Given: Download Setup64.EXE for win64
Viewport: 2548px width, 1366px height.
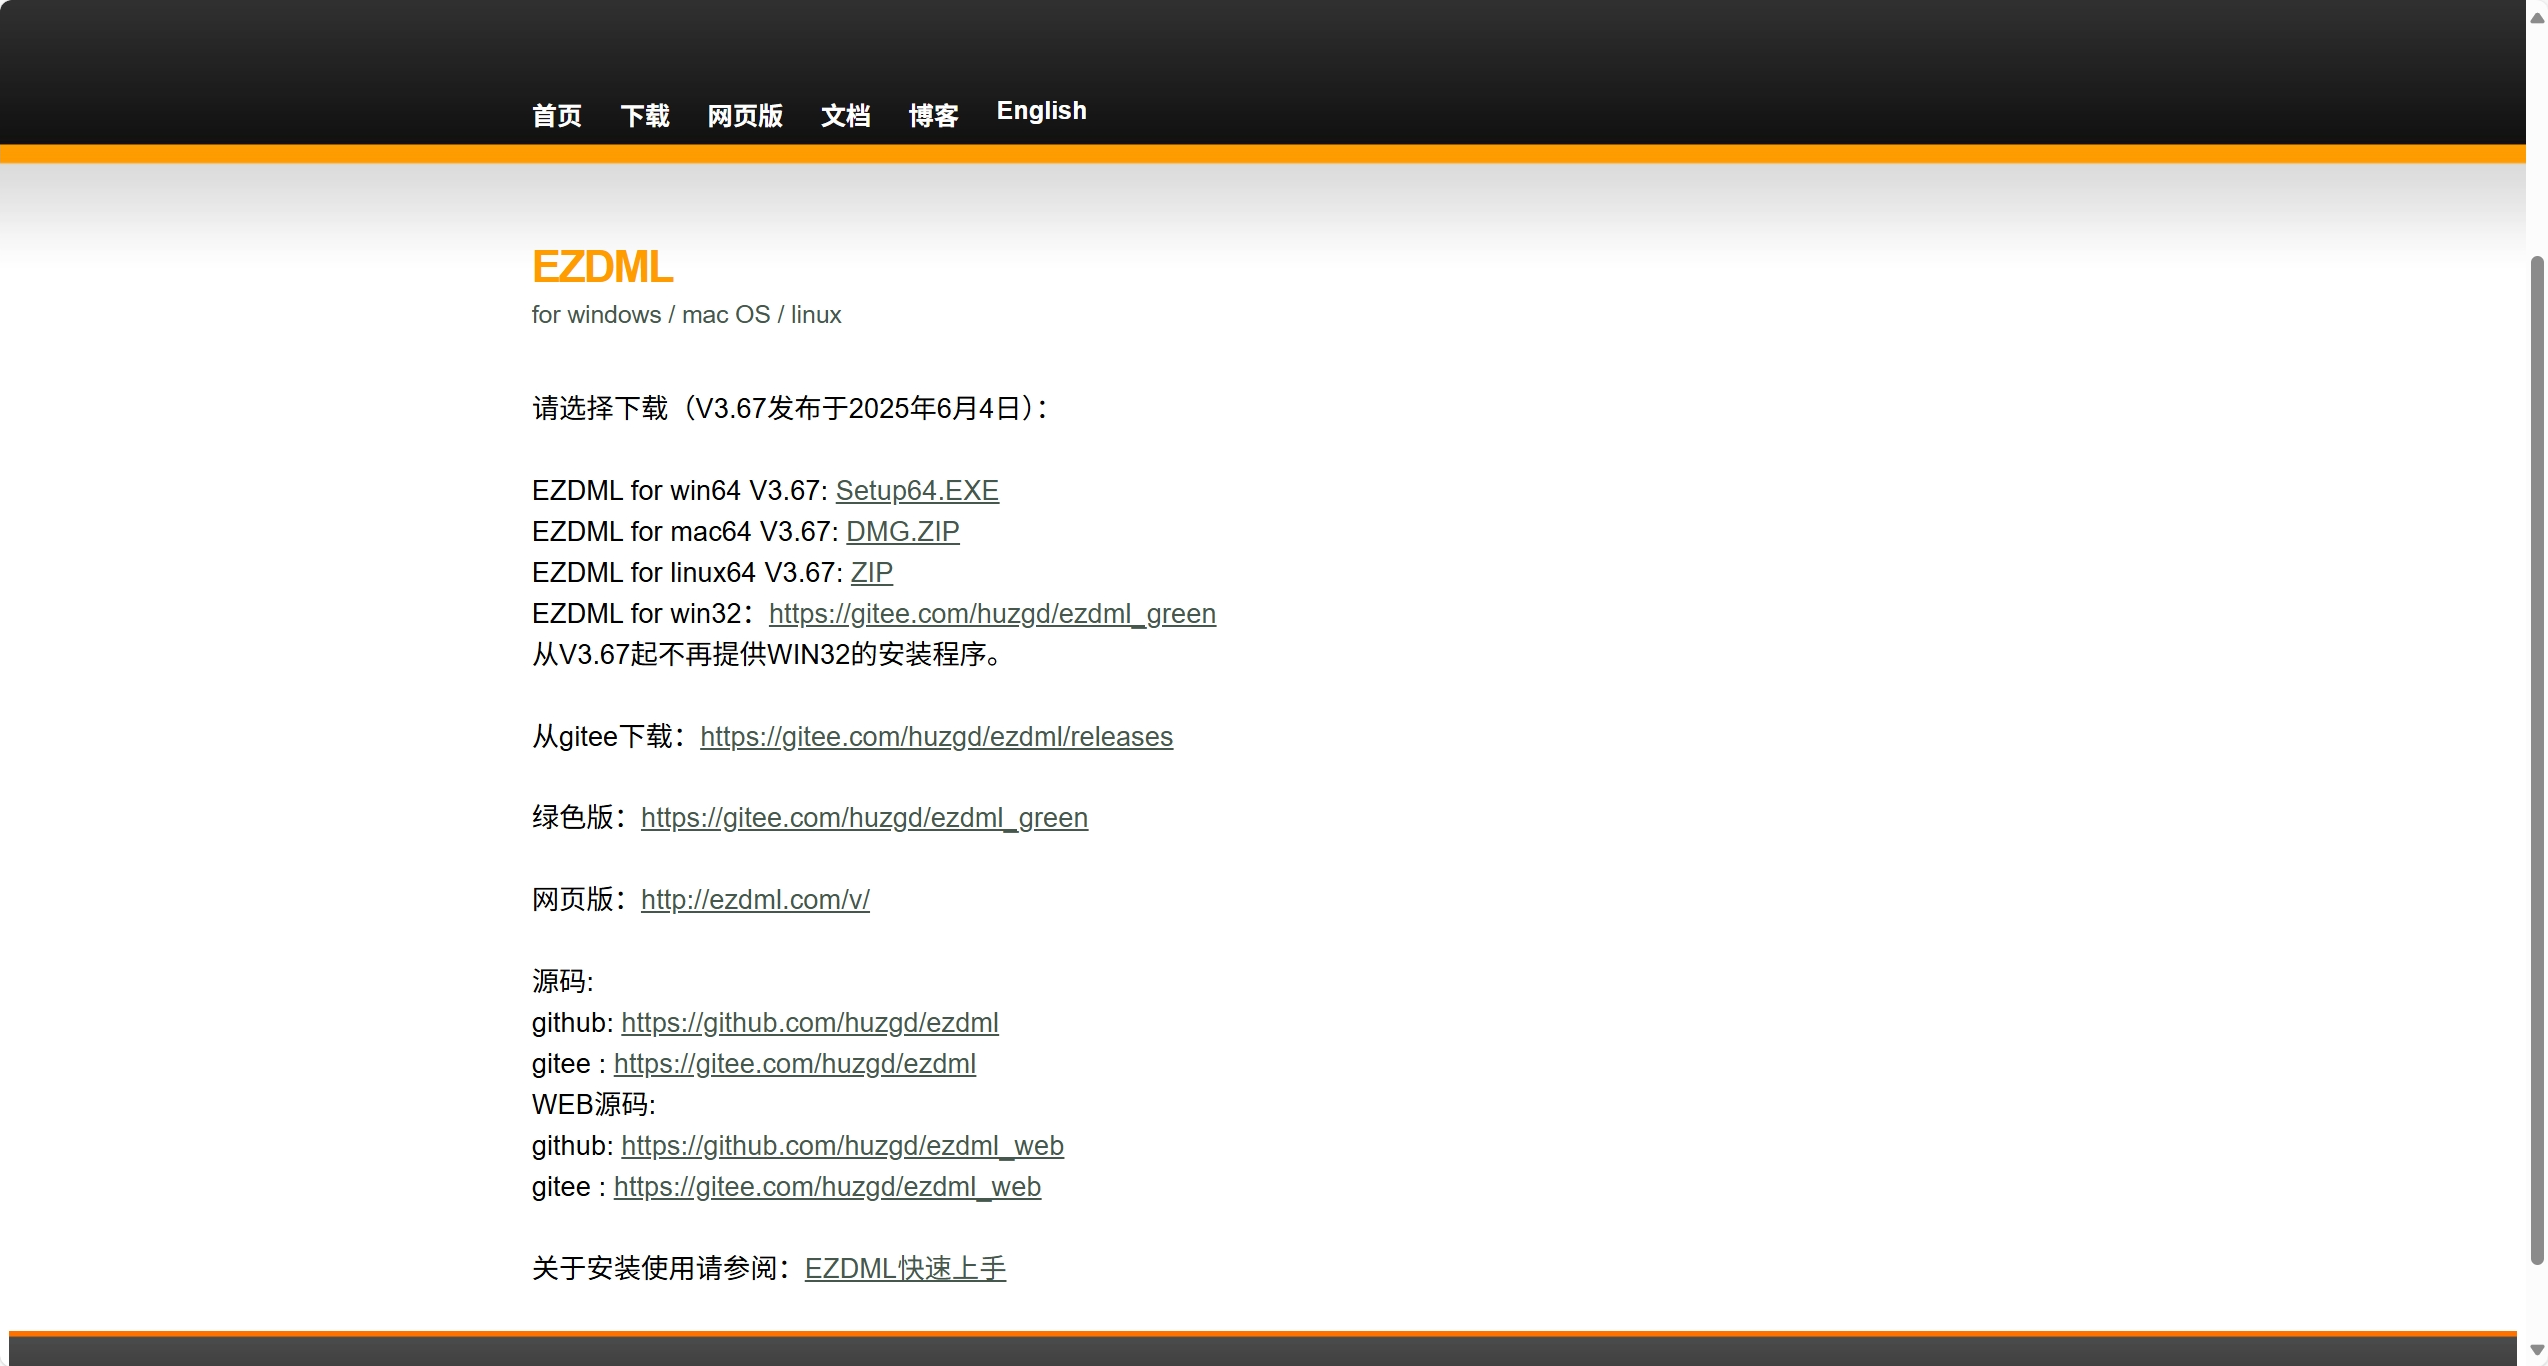Looking at the screenshot, I should coord(917,491).
